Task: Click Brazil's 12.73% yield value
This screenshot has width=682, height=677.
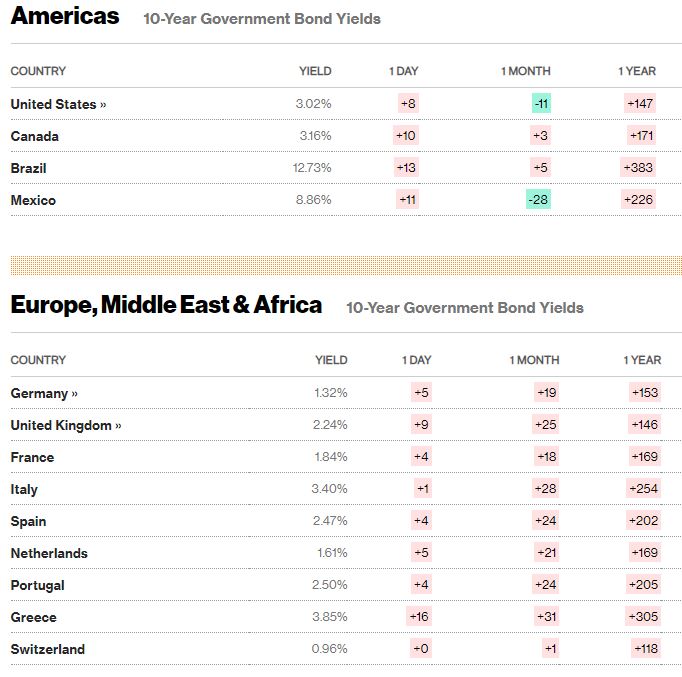Action: coord(312,168)
